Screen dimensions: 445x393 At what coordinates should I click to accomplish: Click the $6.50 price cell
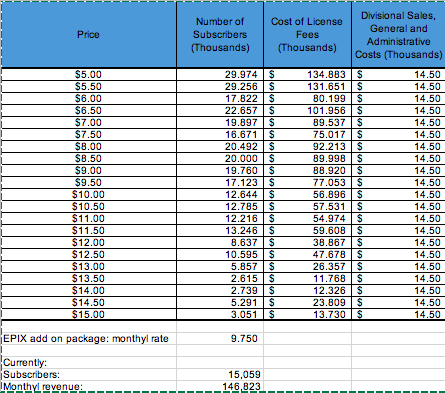[89, 111]
